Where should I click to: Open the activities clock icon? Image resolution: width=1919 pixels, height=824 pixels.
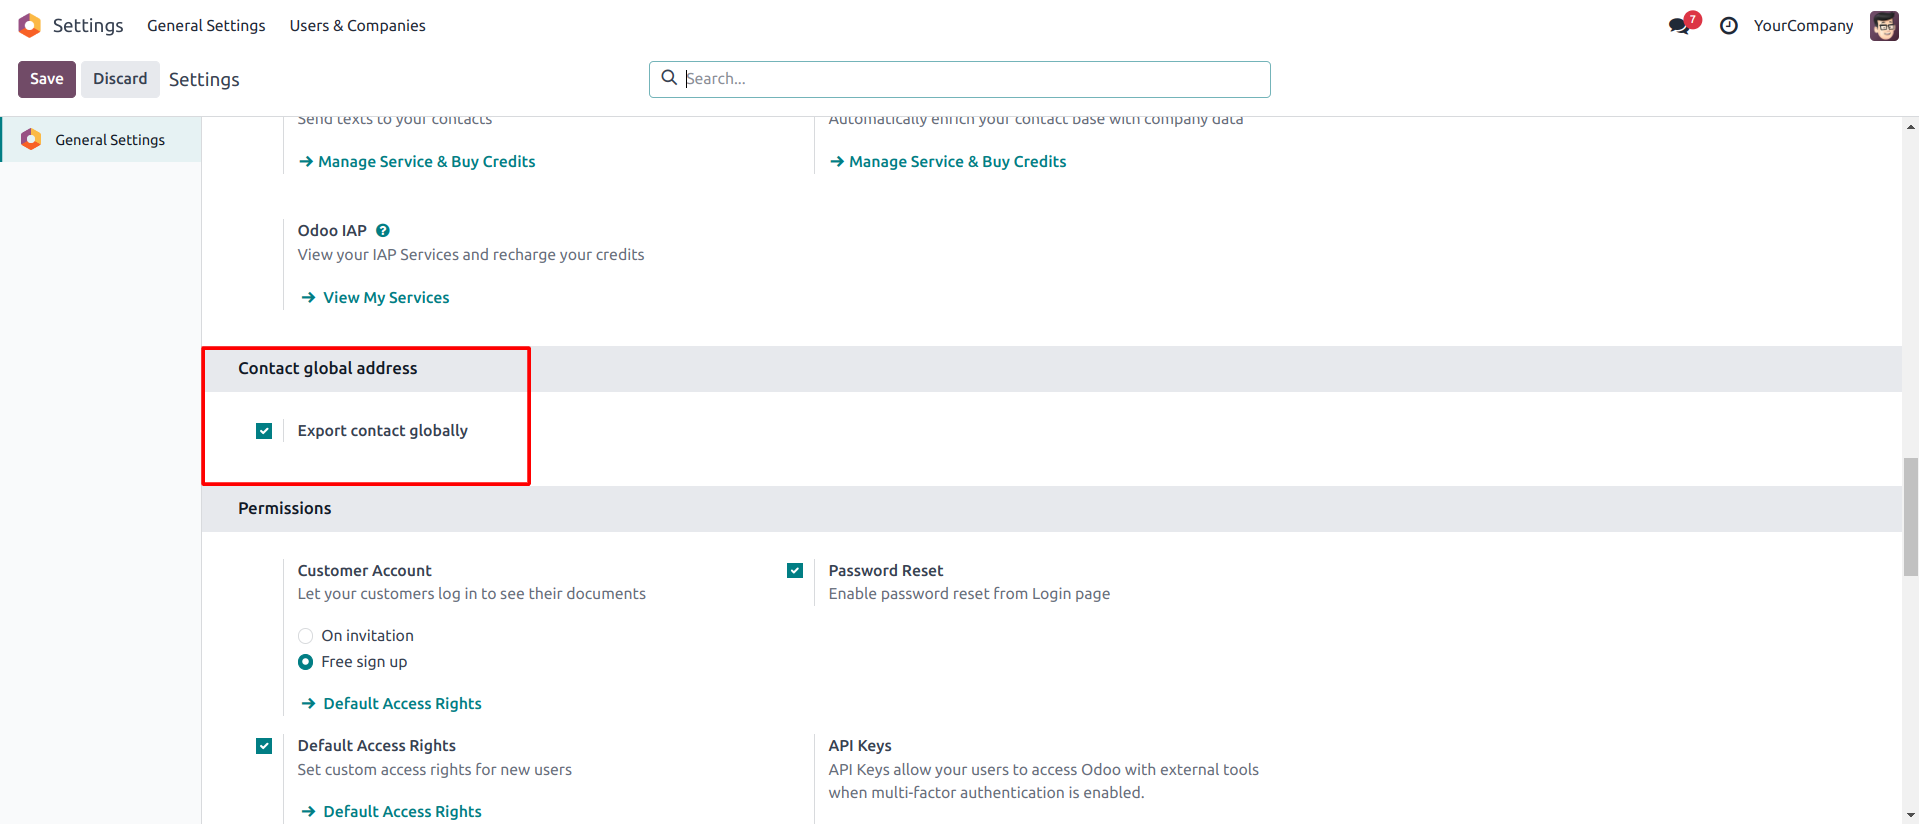click(x=1728, y=26)
